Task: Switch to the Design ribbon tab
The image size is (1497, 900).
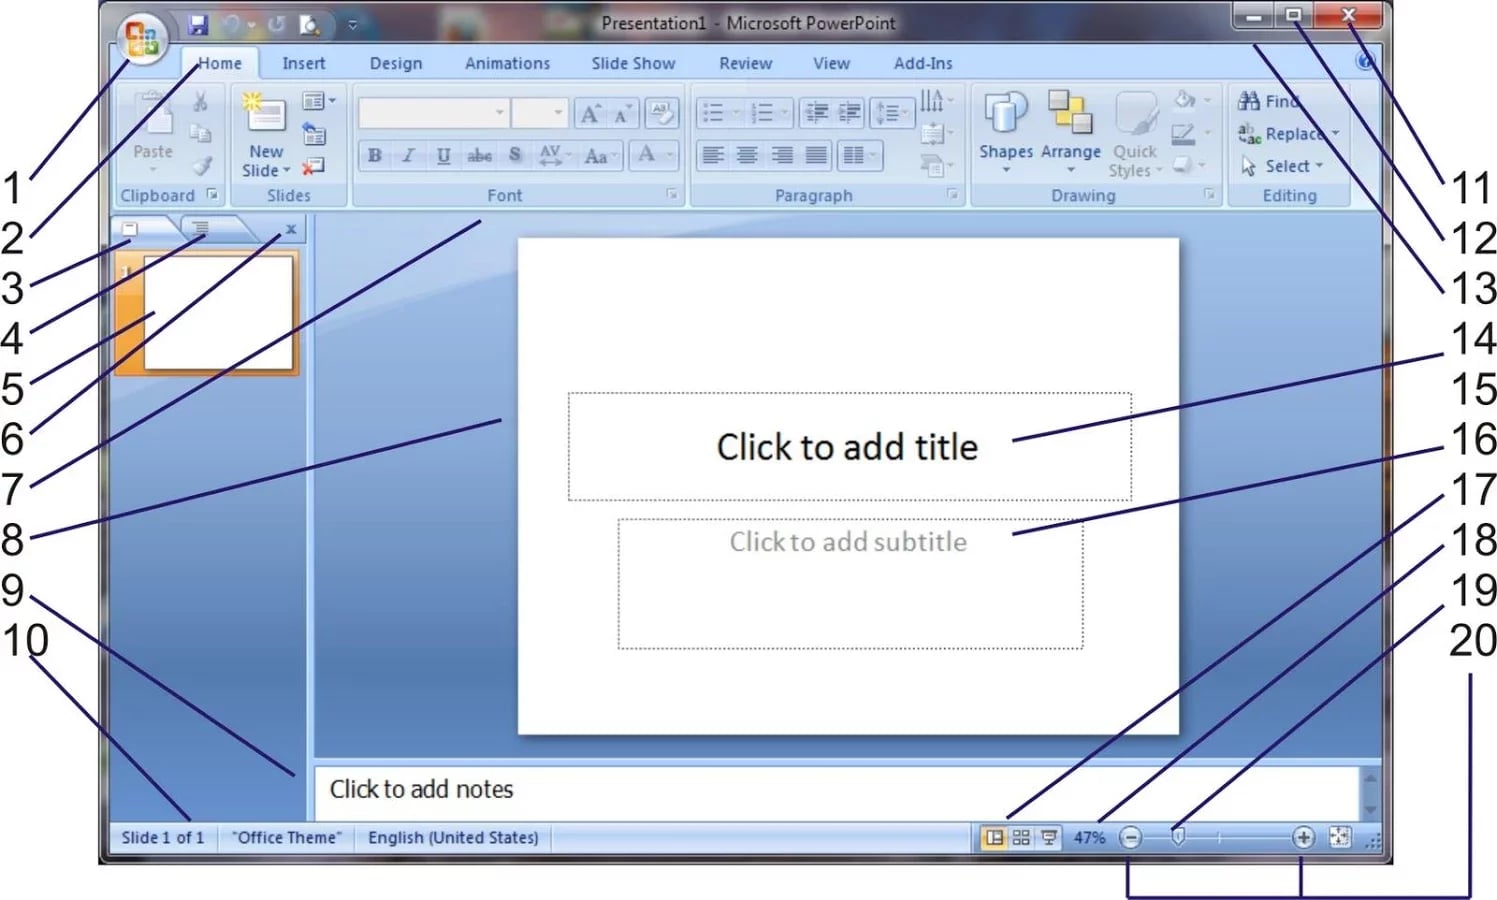Action: tap(396, 63)
